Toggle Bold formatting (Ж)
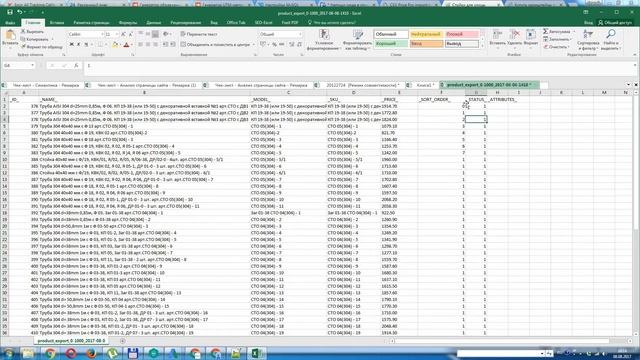This screenshot has height=360, width=640. (x=71, y=44)
